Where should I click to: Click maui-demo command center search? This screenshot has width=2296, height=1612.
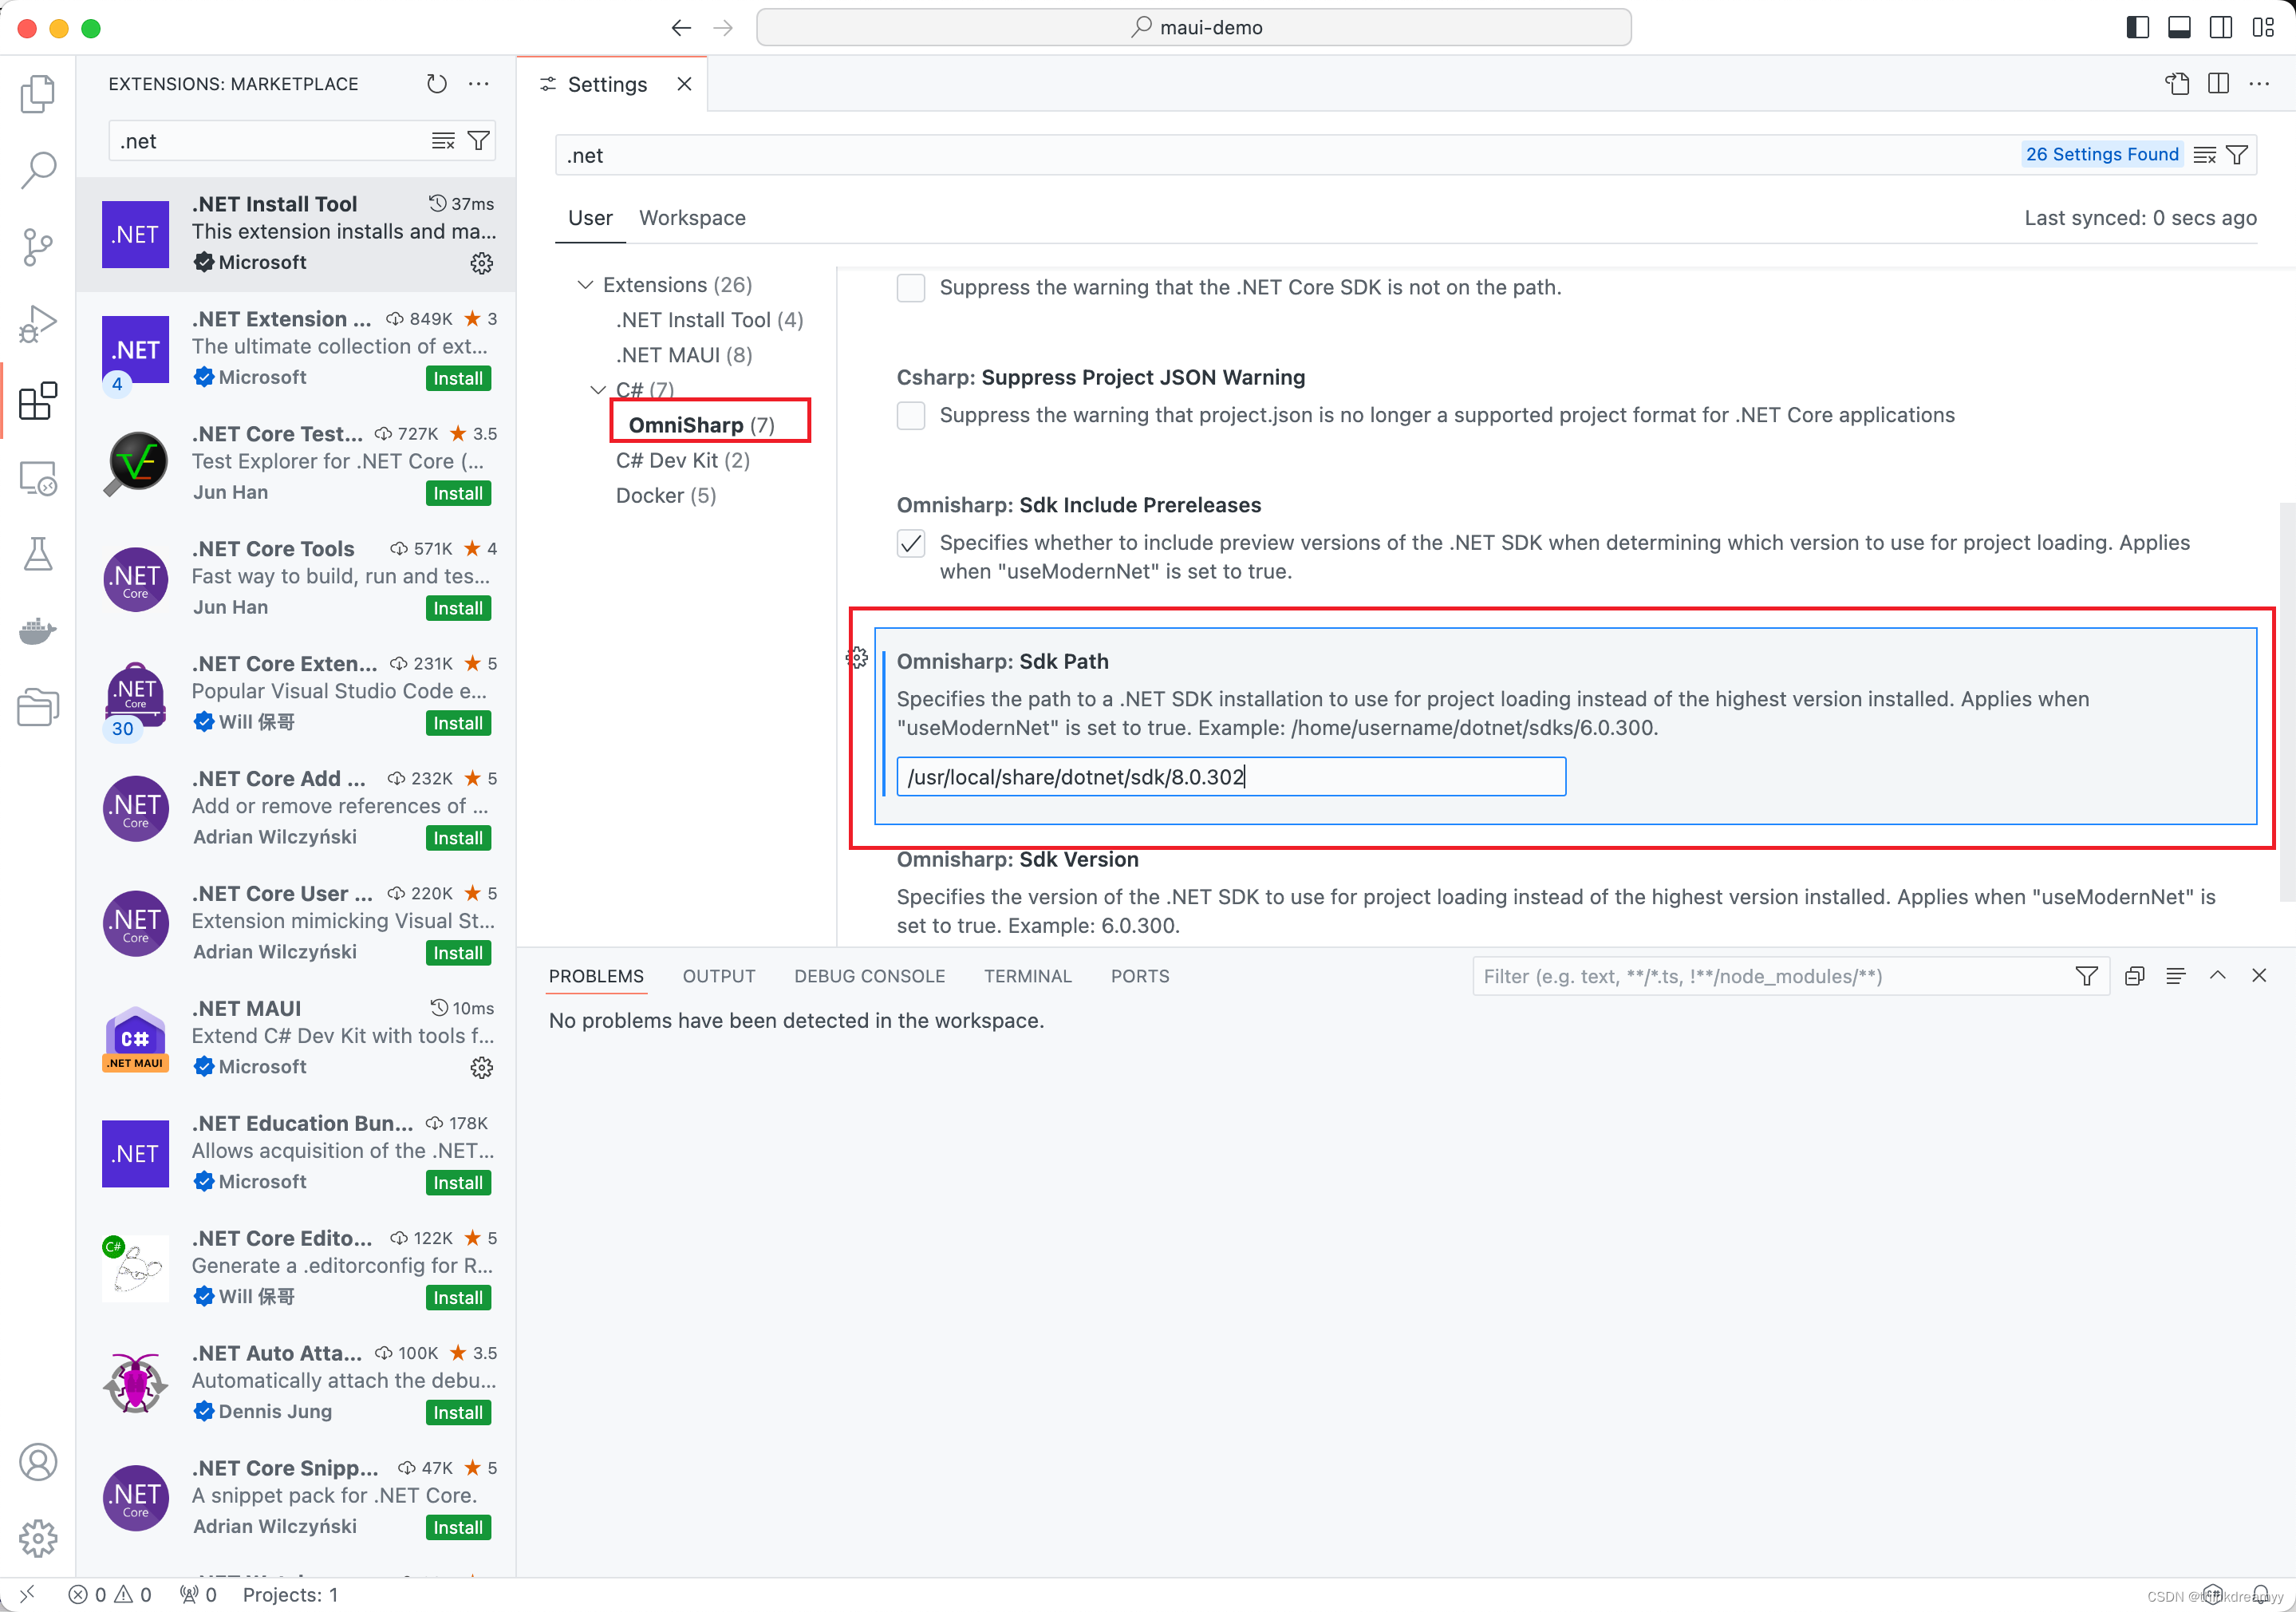click(1194, 28)
